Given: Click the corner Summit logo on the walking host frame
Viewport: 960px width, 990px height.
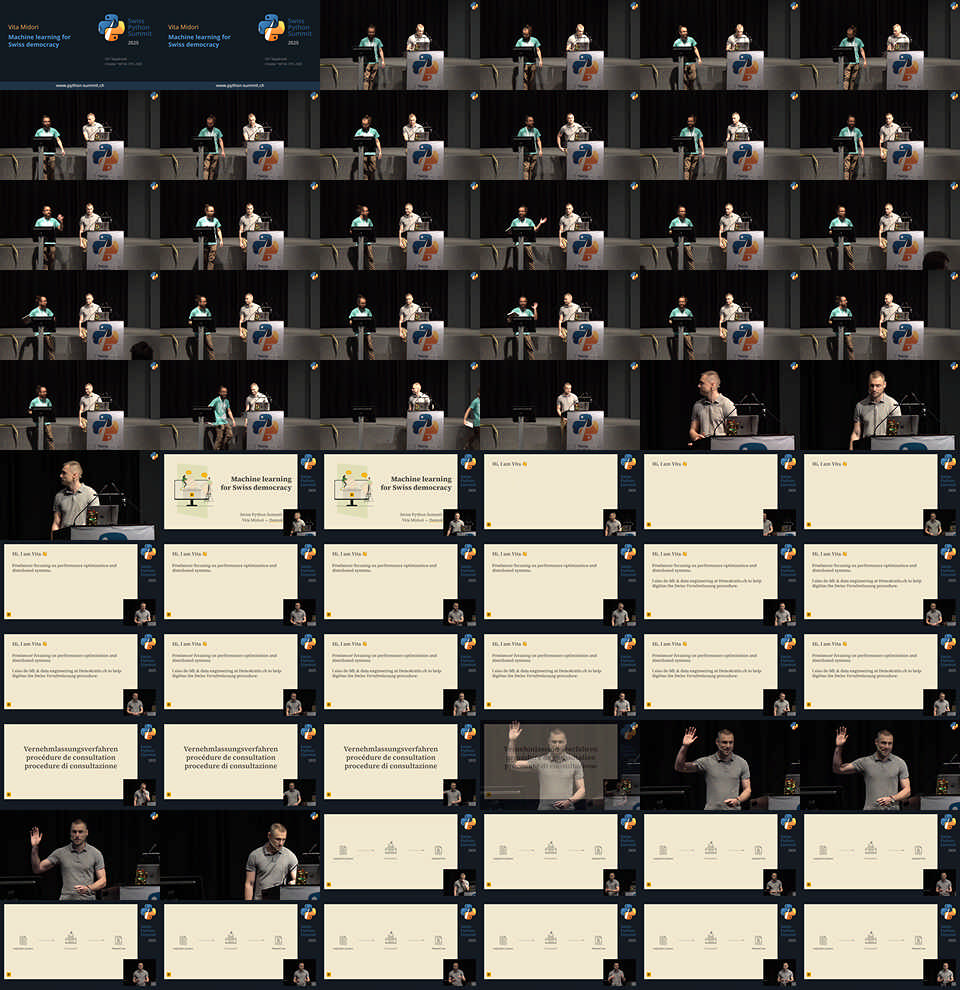Looking at the screenshot, I should (x=313, y=367).
